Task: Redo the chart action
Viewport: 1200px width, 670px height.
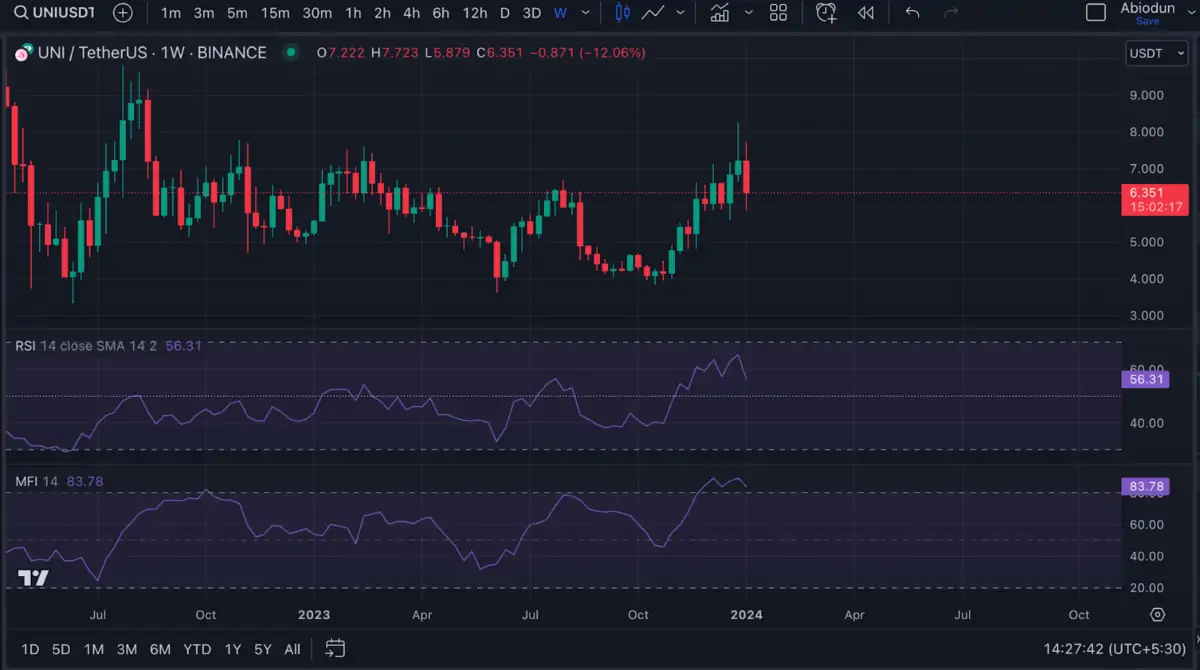Action: tap(951, 13)
